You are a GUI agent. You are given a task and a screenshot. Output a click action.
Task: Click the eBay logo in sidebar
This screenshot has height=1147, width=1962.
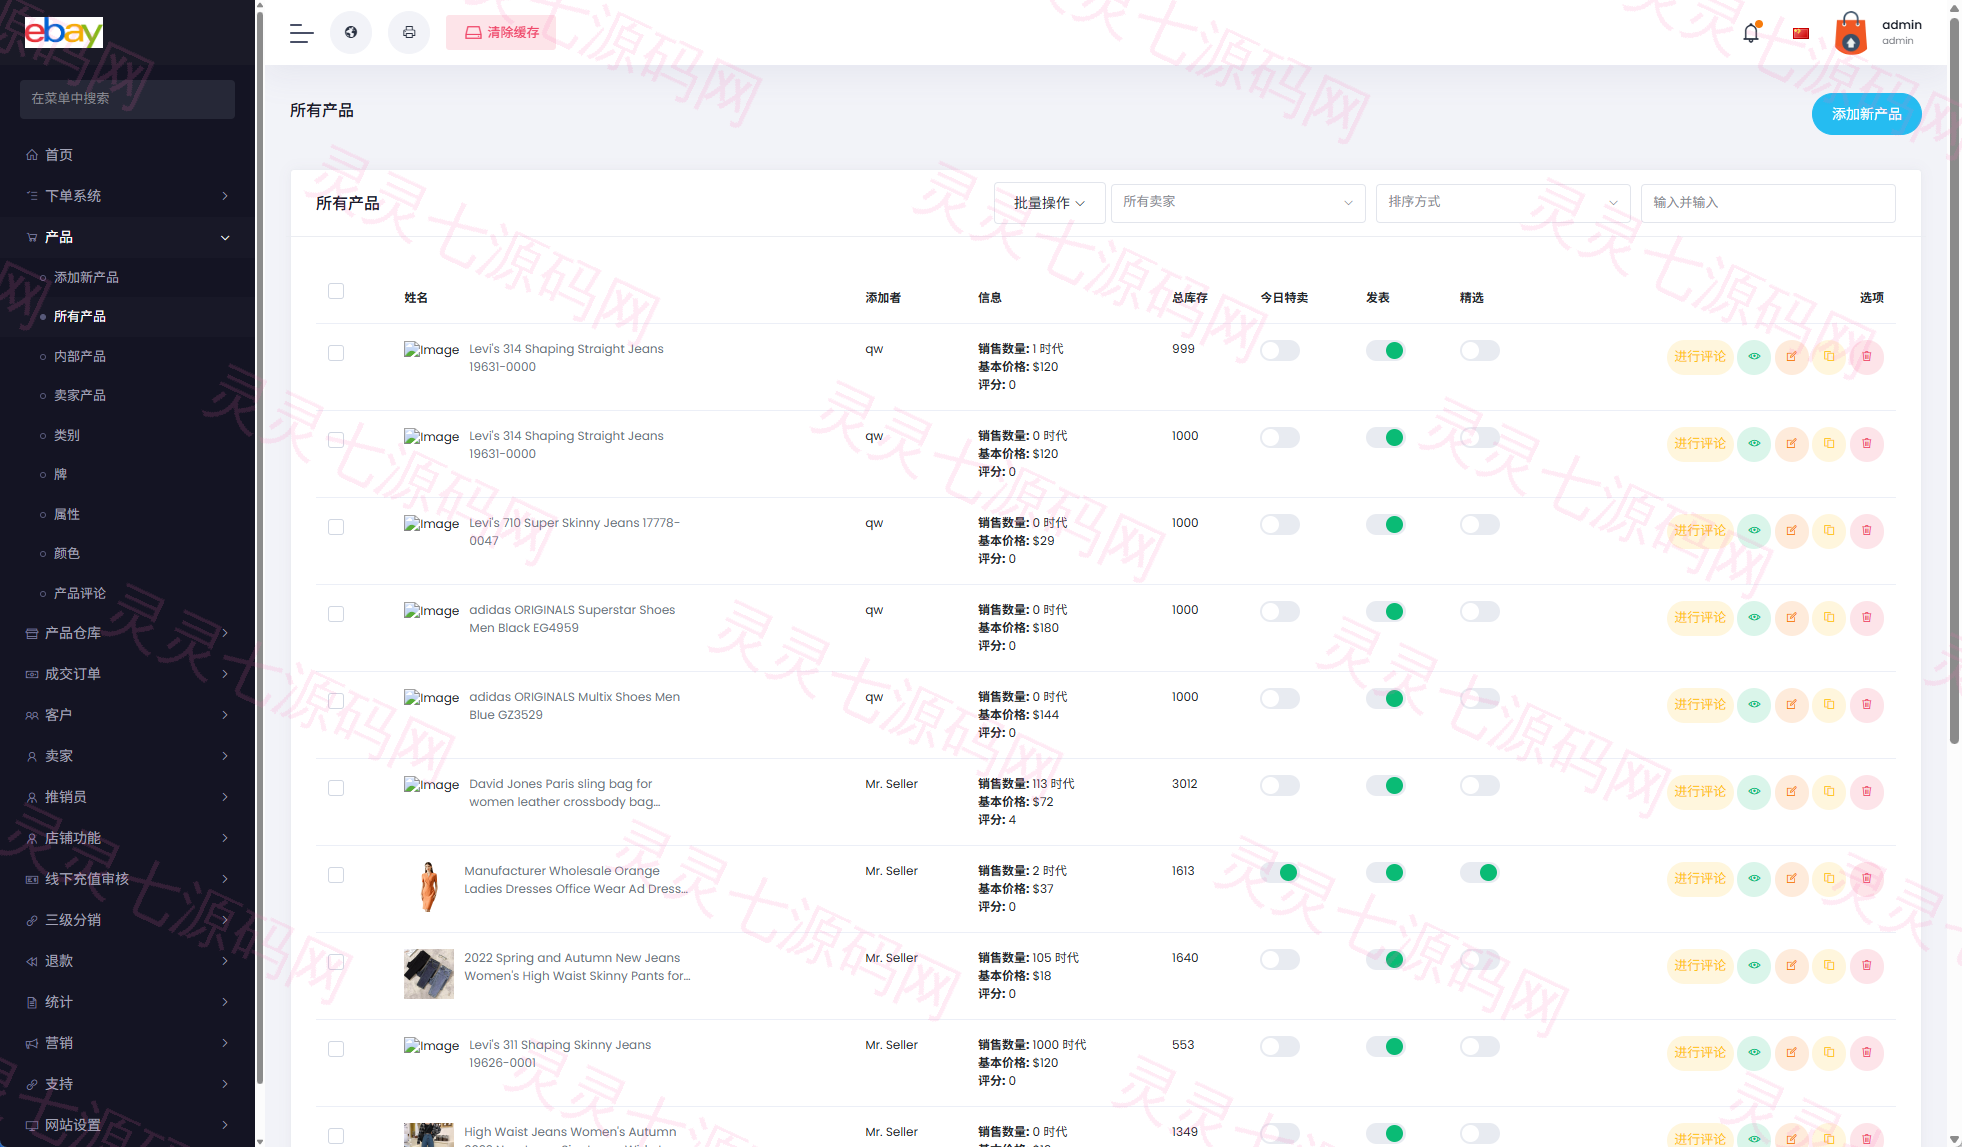(x=64, y=32)
